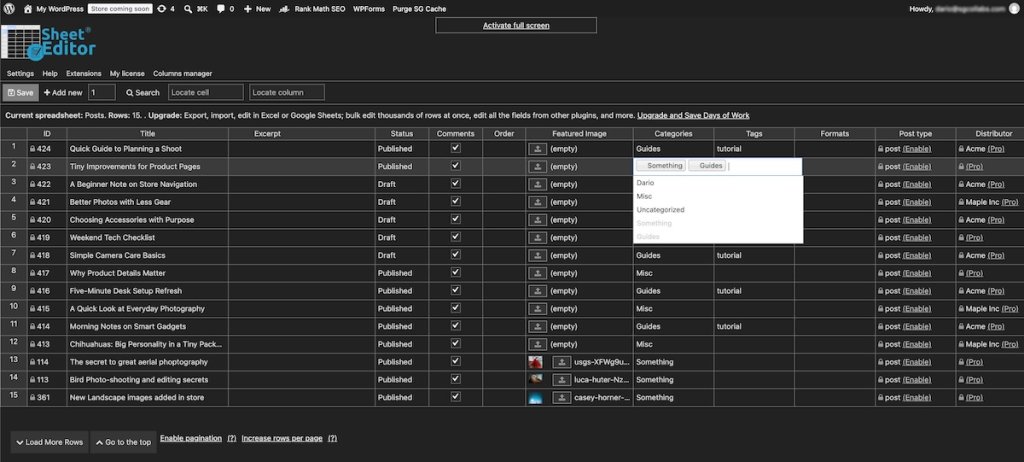Viewport: 1024px width, 462px height.
Task: Click the Save button
Action: click(x=20, y=93)
